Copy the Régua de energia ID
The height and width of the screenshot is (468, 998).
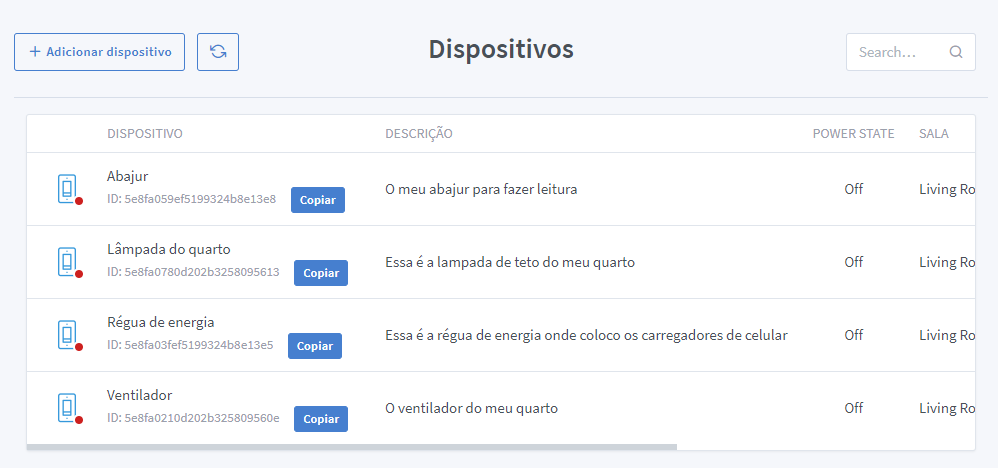tap(315, 346)
